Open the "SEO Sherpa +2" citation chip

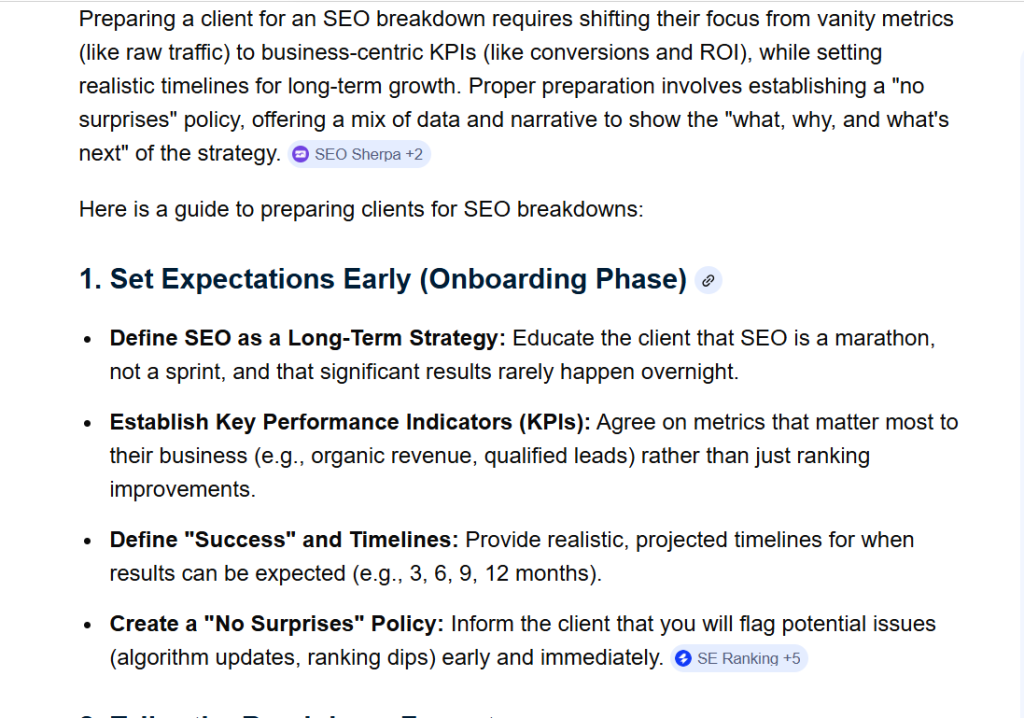click(x=360, y=155)
